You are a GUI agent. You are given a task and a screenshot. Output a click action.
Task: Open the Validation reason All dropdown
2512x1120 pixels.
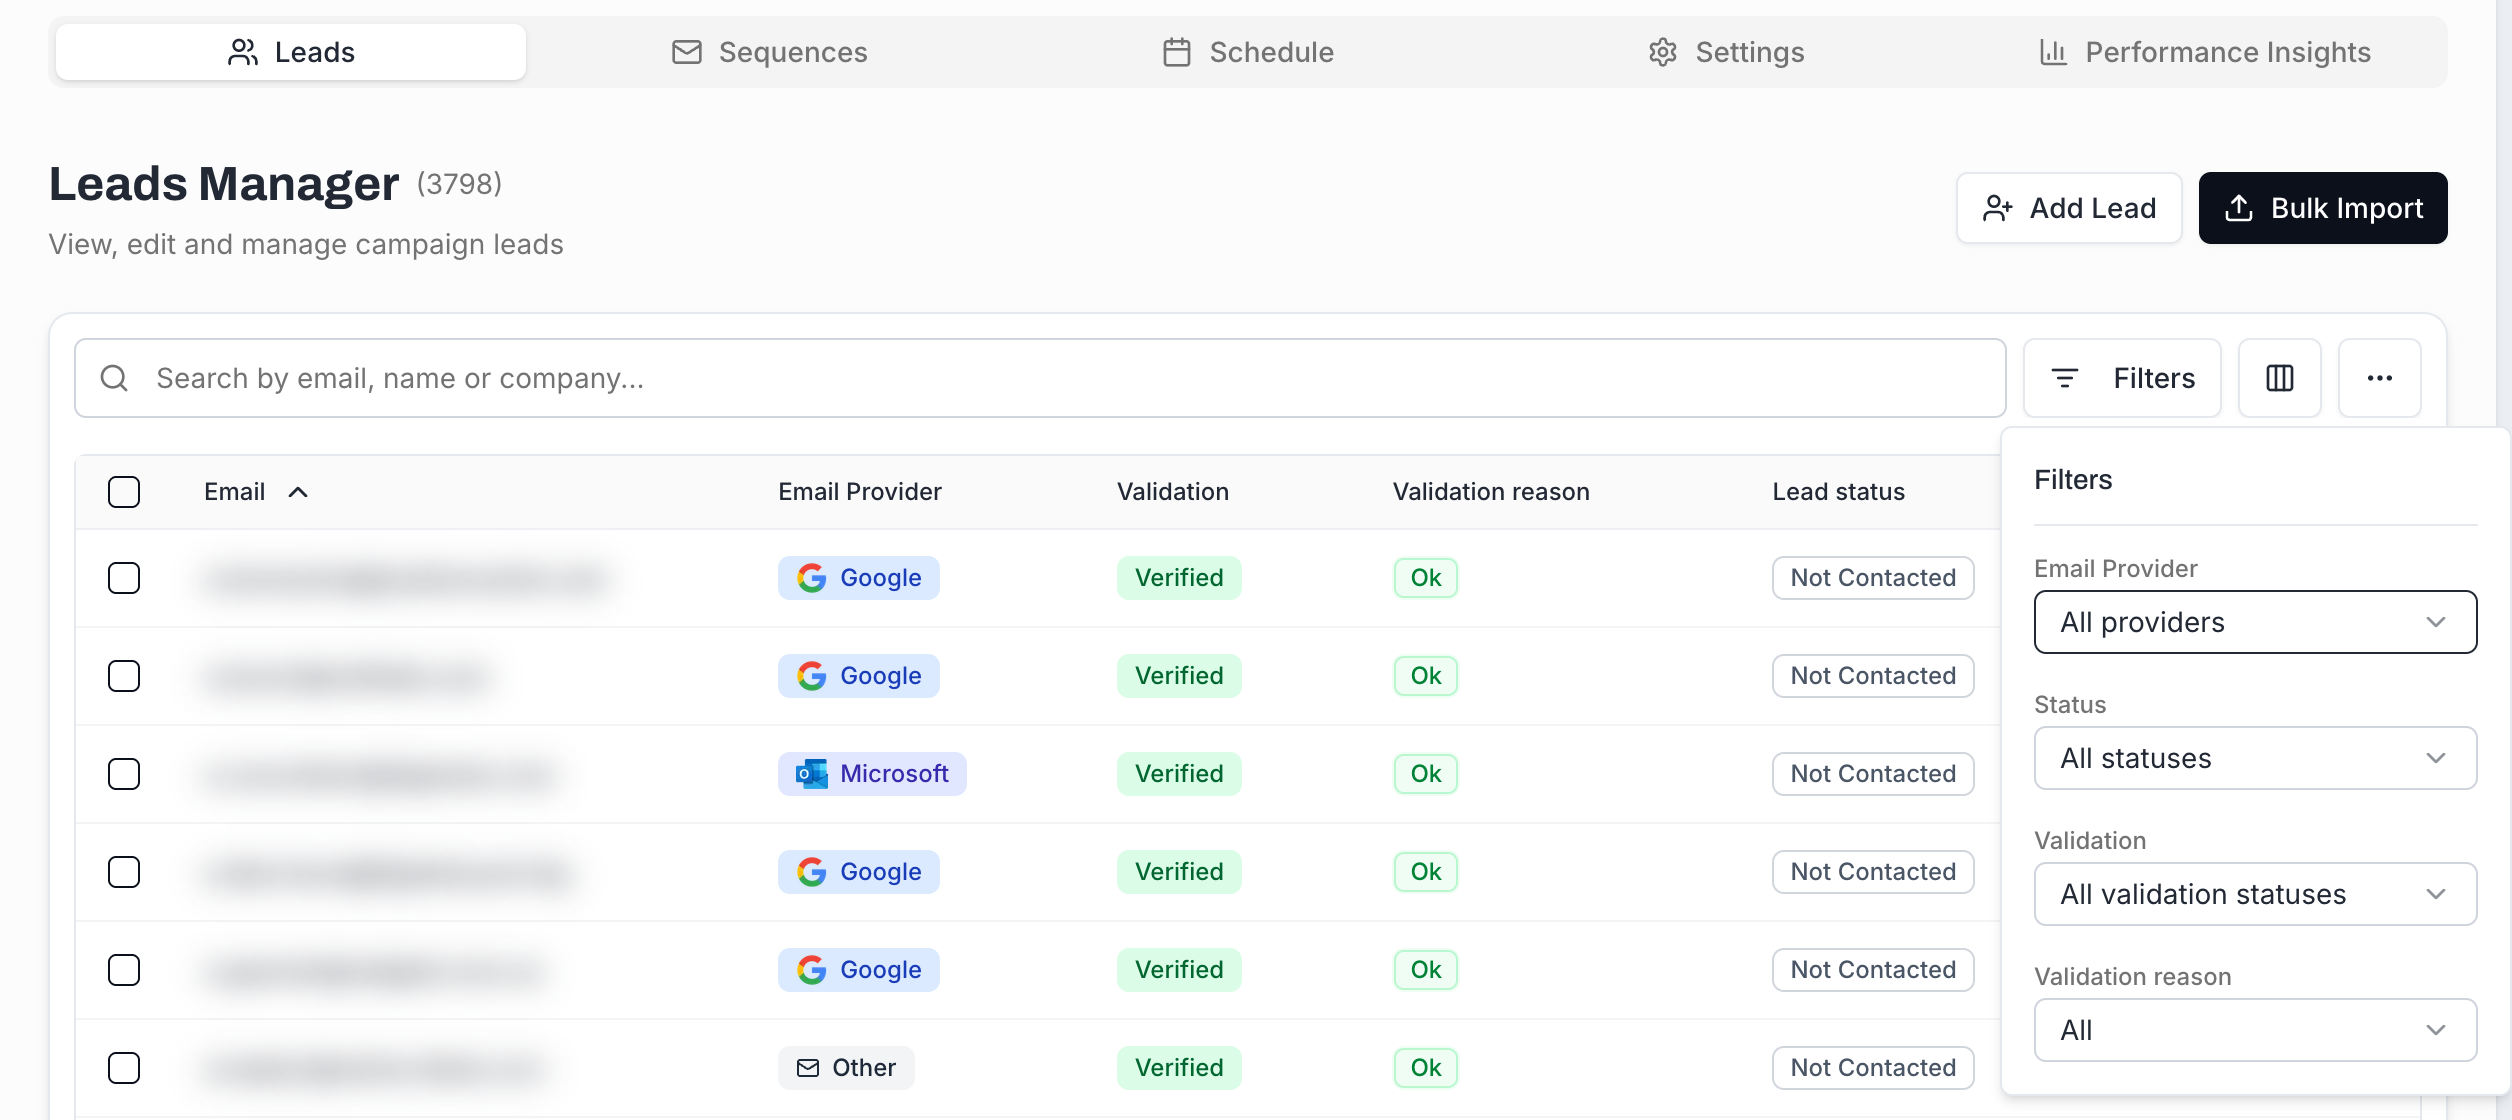pyautogui.click(x=2255, y=1030)
